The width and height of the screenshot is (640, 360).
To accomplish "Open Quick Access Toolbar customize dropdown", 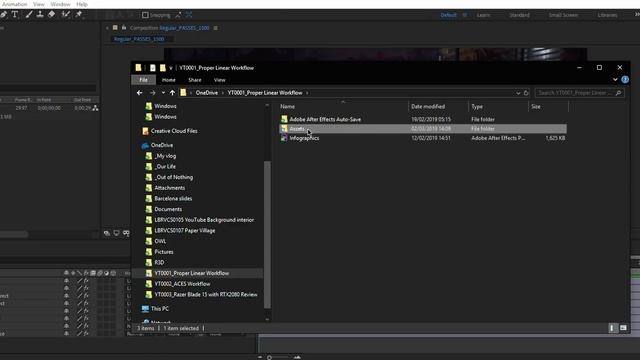I will 171,68.
